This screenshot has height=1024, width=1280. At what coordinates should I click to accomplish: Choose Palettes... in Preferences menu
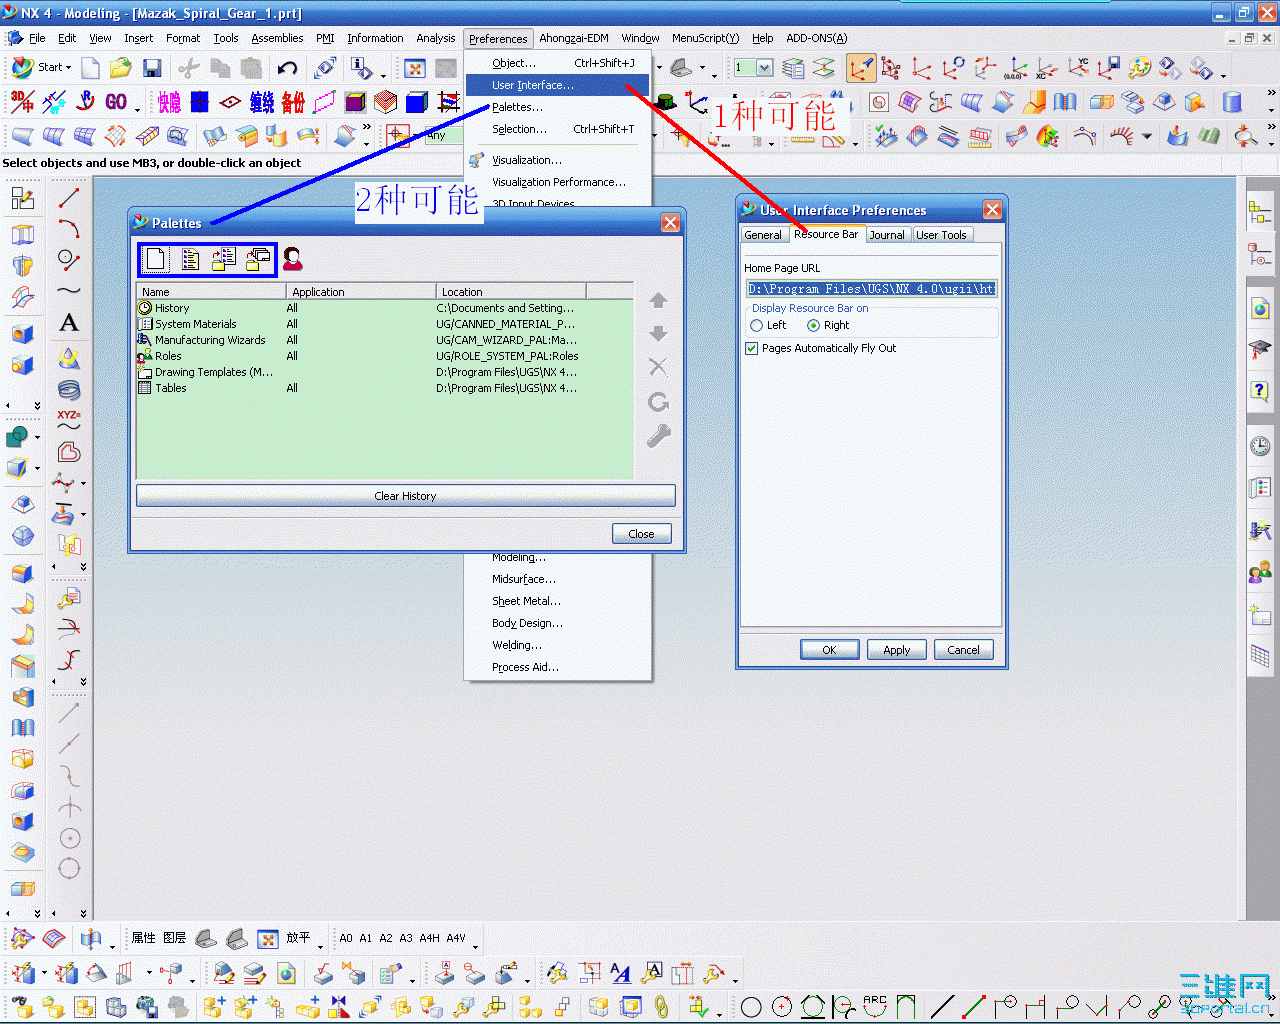pos(558,107)
